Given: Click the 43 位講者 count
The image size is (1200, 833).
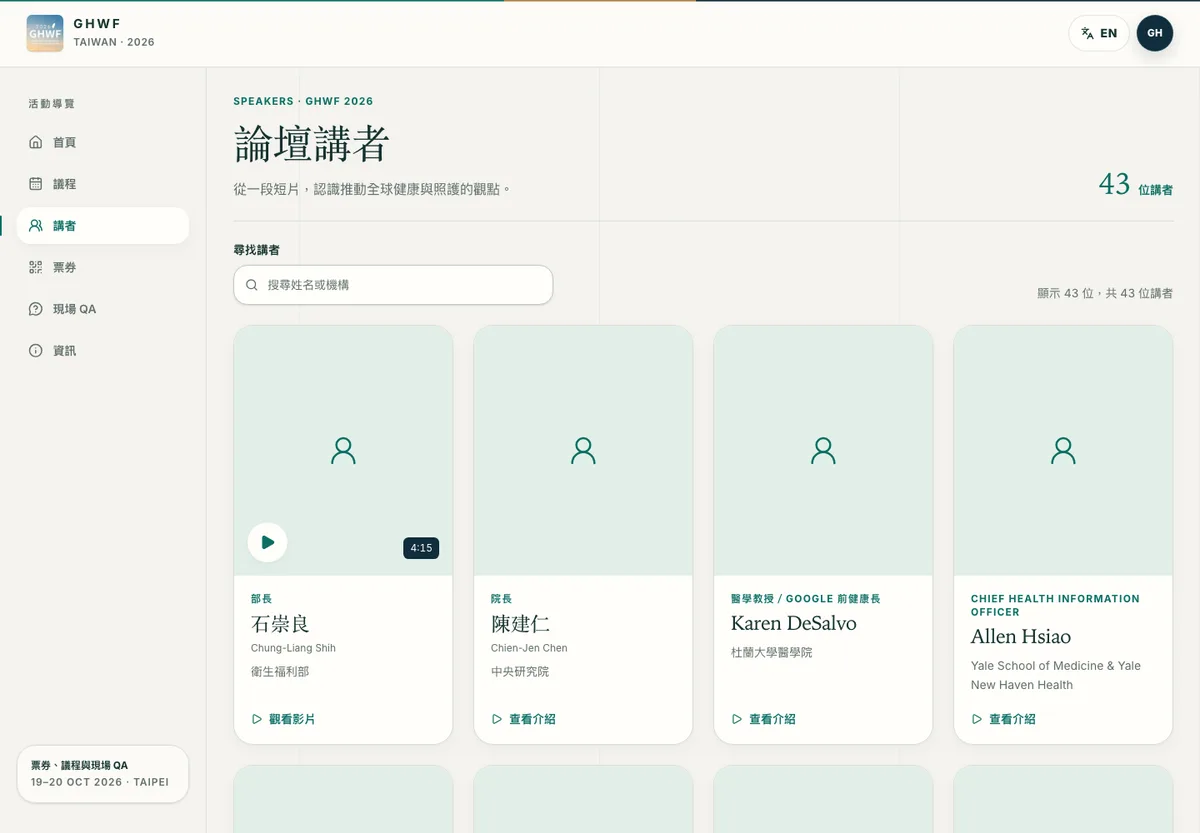Looking at the screenshot, I should tap(1136, 186).
